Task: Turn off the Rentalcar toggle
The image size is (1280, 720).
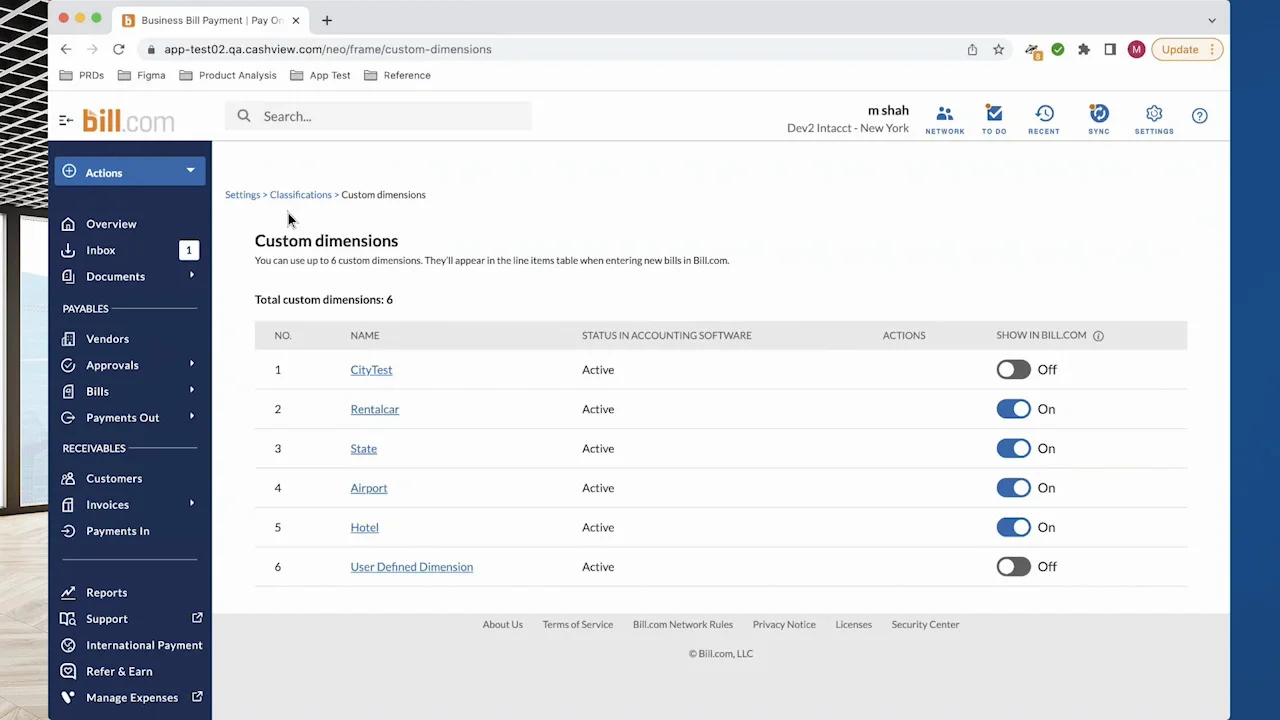Action: click(x=1013, y=409)
